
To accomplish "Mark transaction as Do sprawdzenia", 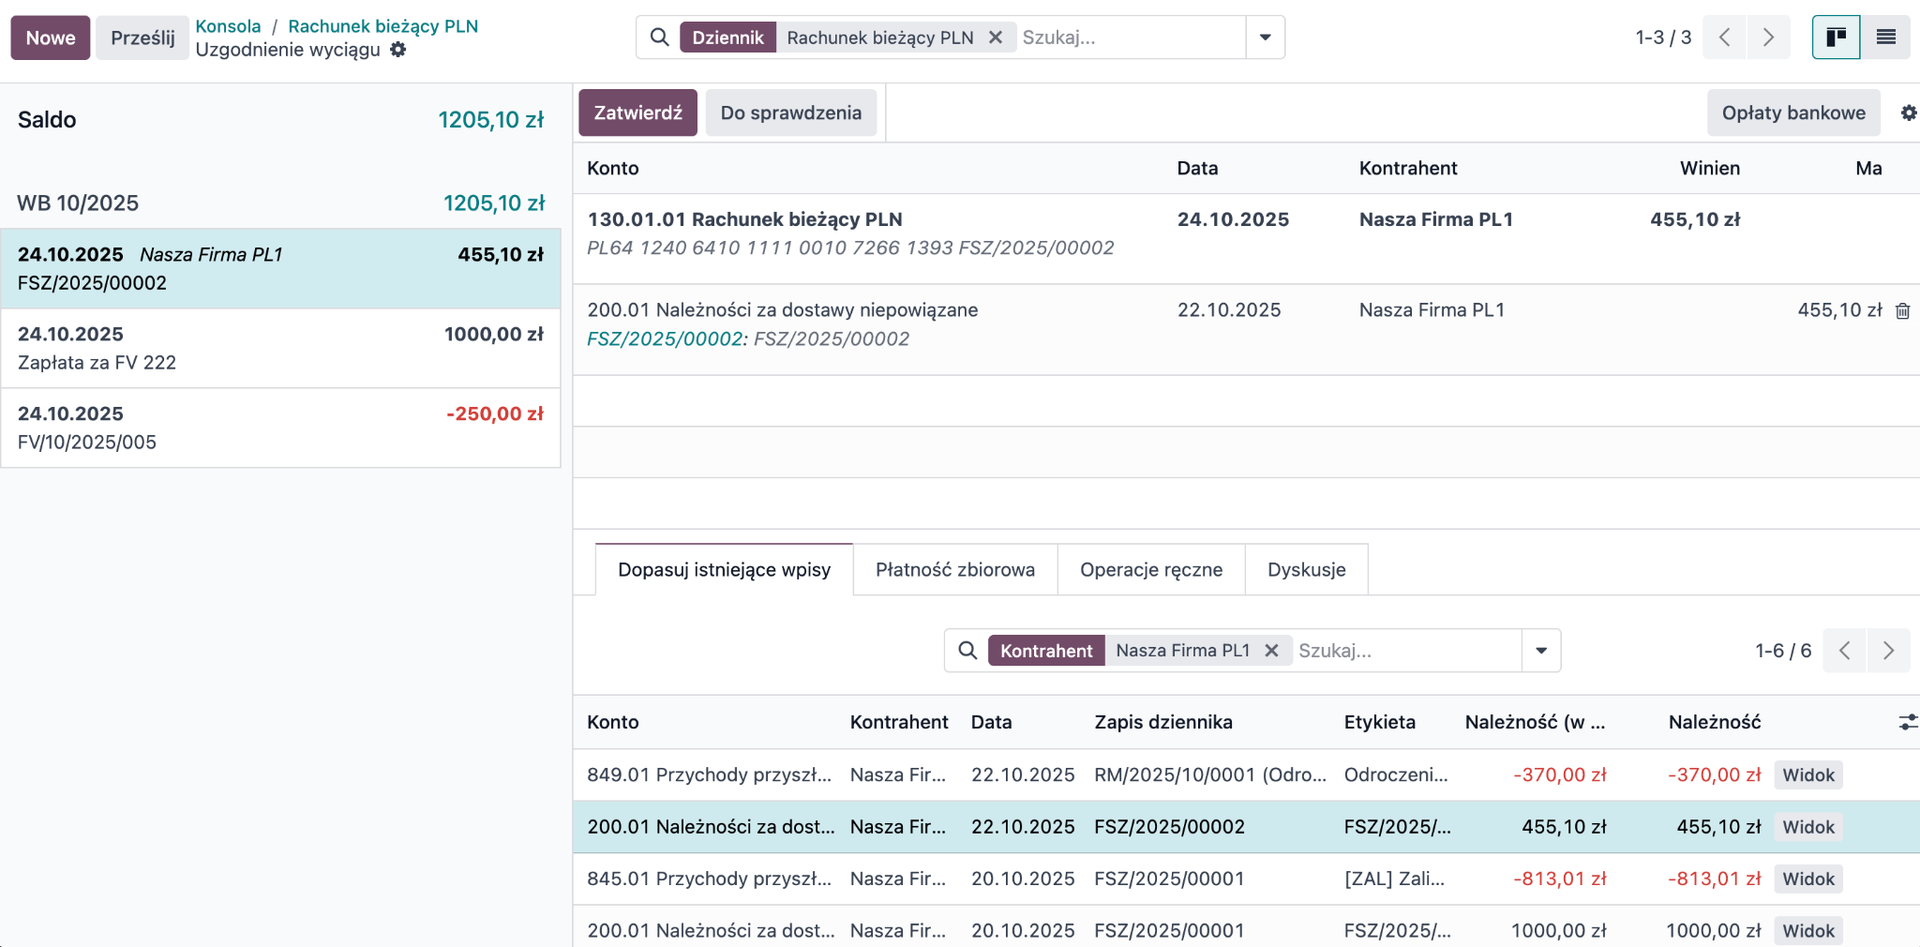I will [790, 113].
